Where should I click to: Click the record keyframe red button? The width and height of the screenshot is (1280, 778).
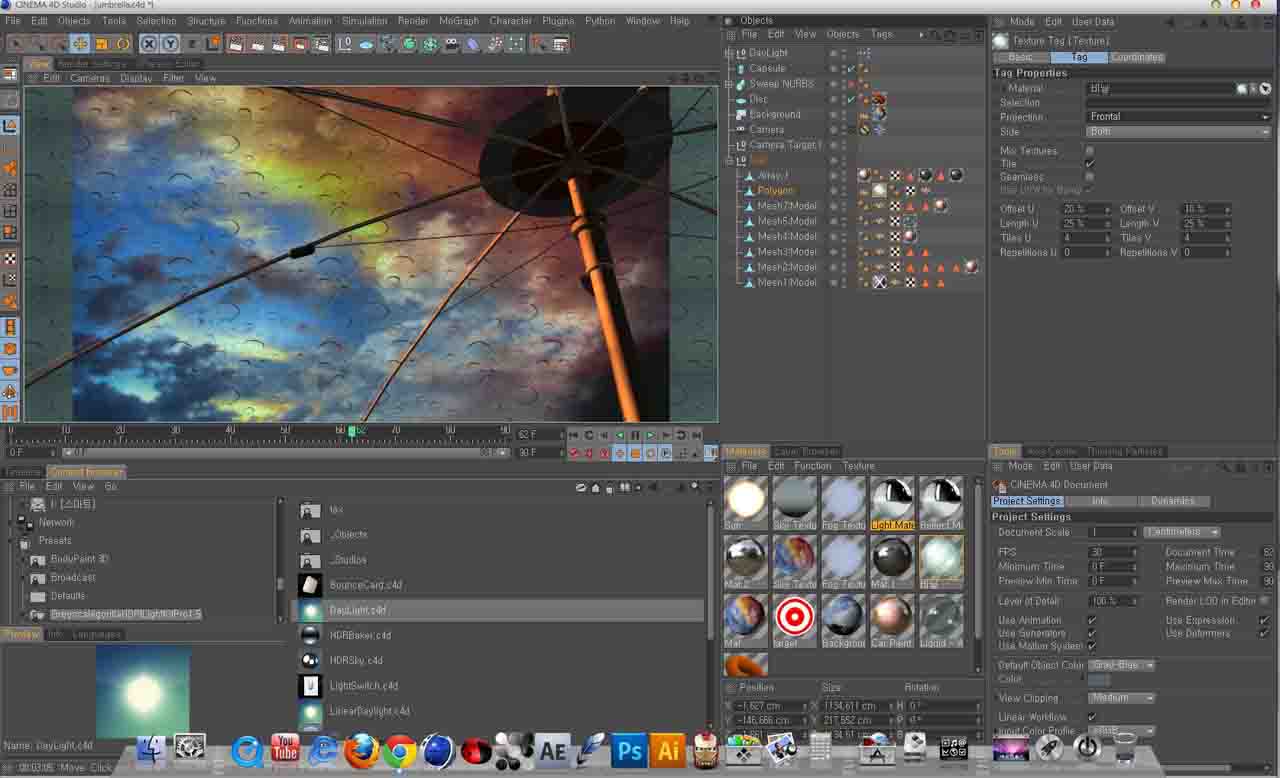coord(574,453)
